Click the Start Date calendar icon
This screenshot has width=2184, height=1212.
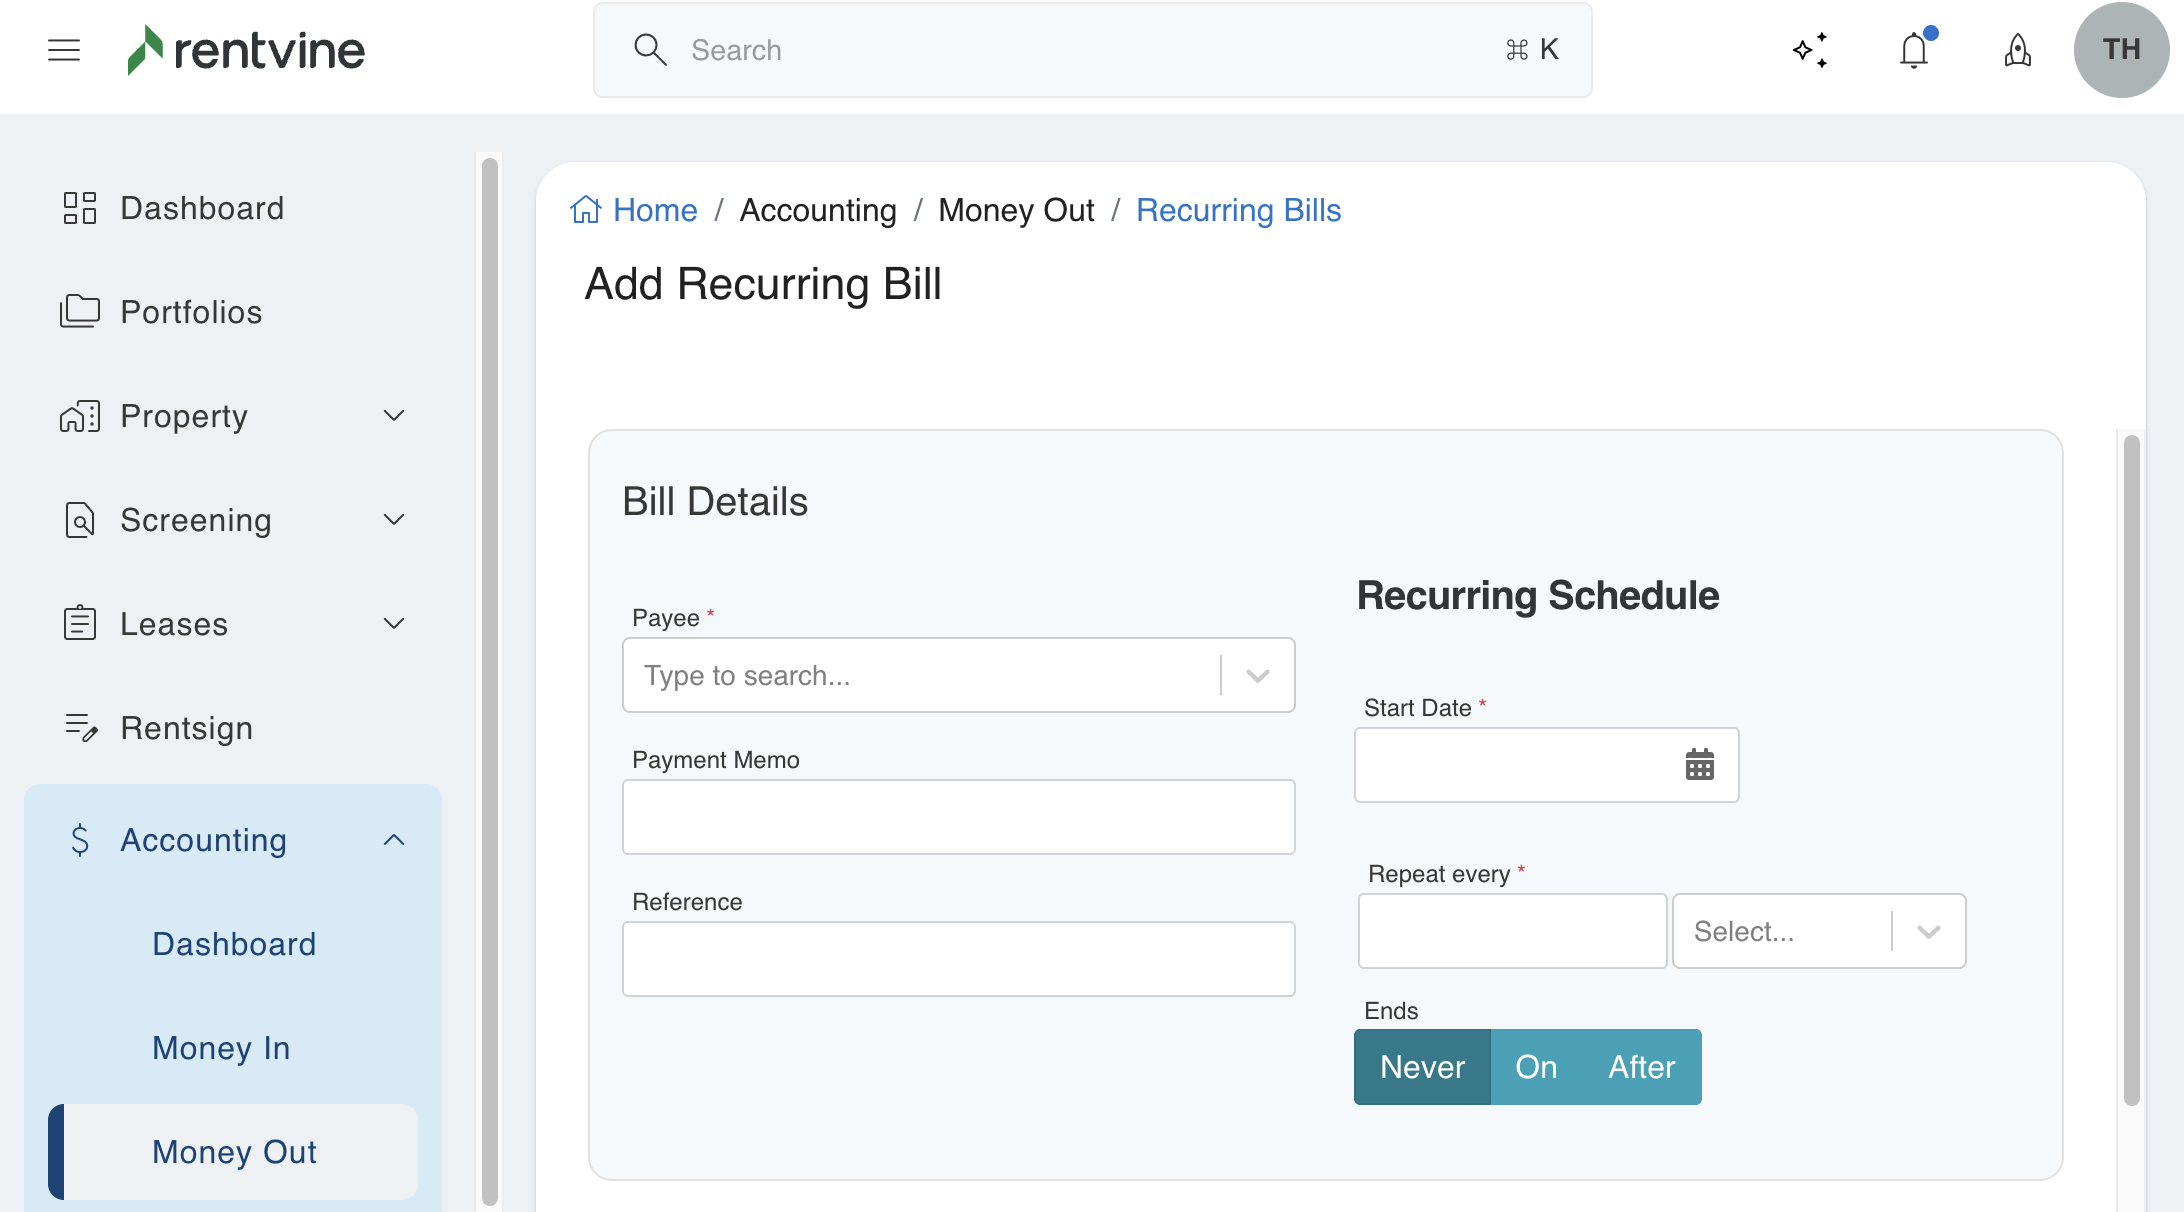coord(1699,765)
